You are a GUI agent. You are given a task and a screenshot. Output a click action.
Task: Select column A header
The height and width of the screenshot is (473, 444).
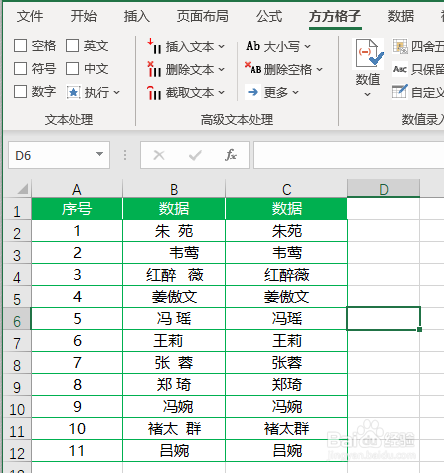click(x=77, y=189)
